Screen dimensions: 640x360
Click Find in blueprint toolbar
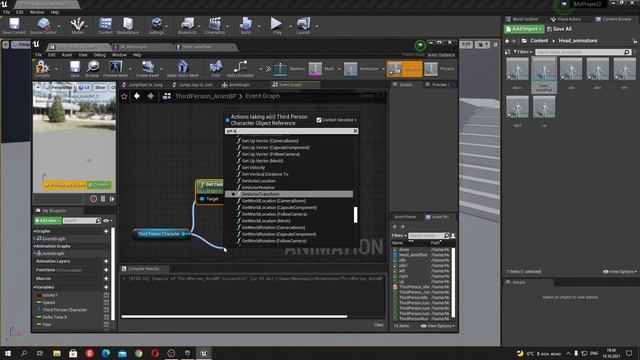(216, 69)
